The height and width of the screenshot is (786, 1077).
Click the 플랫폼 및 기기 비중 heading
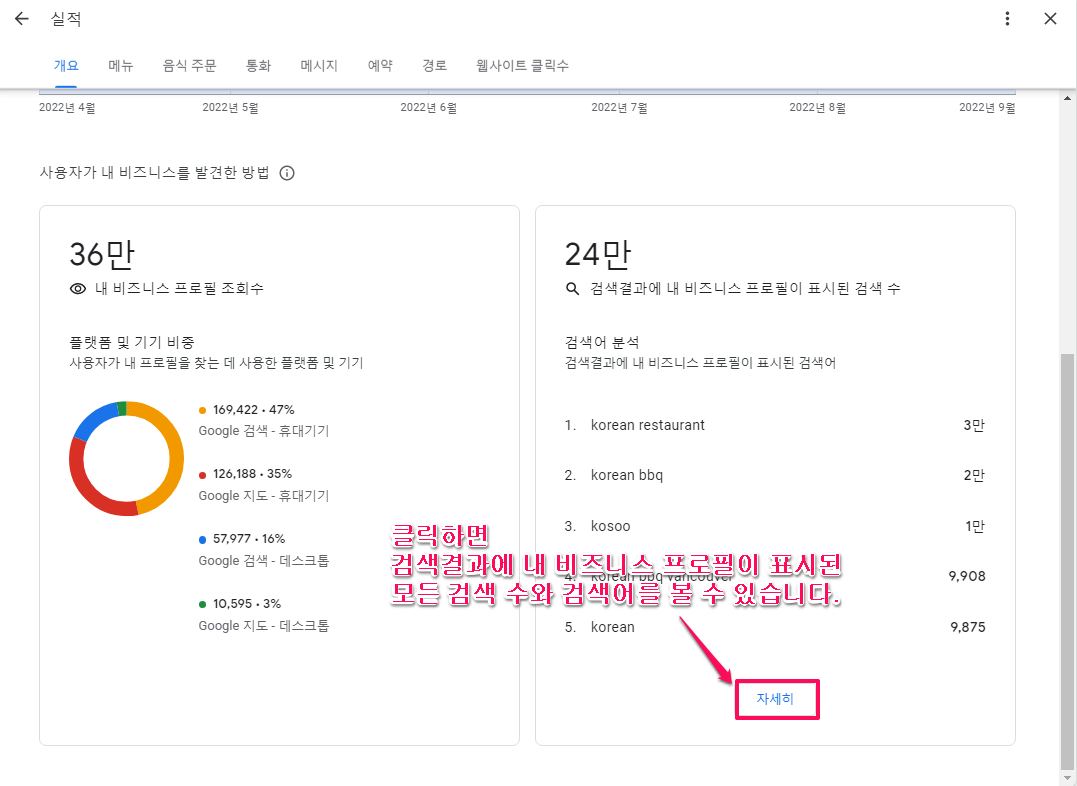[x=132, y=342]
